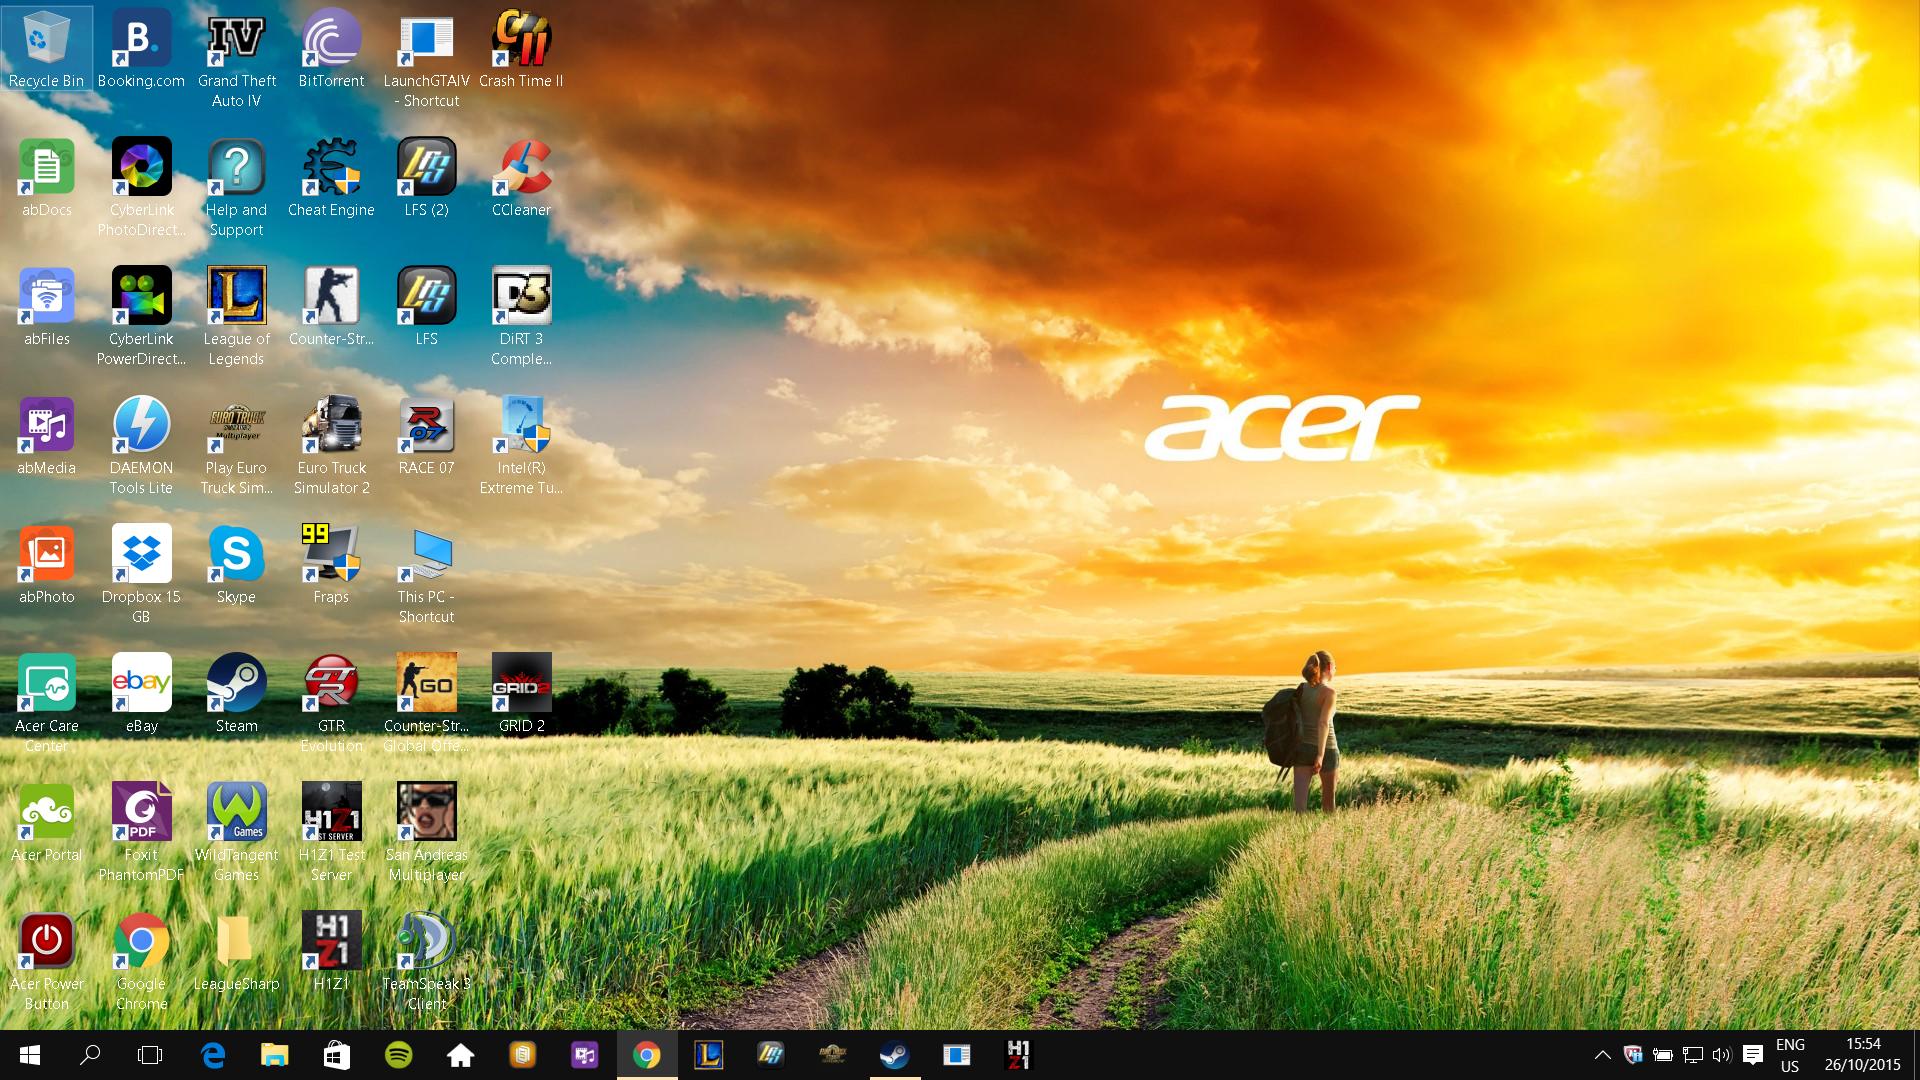Click the network icon in the system tray

1692,1055
